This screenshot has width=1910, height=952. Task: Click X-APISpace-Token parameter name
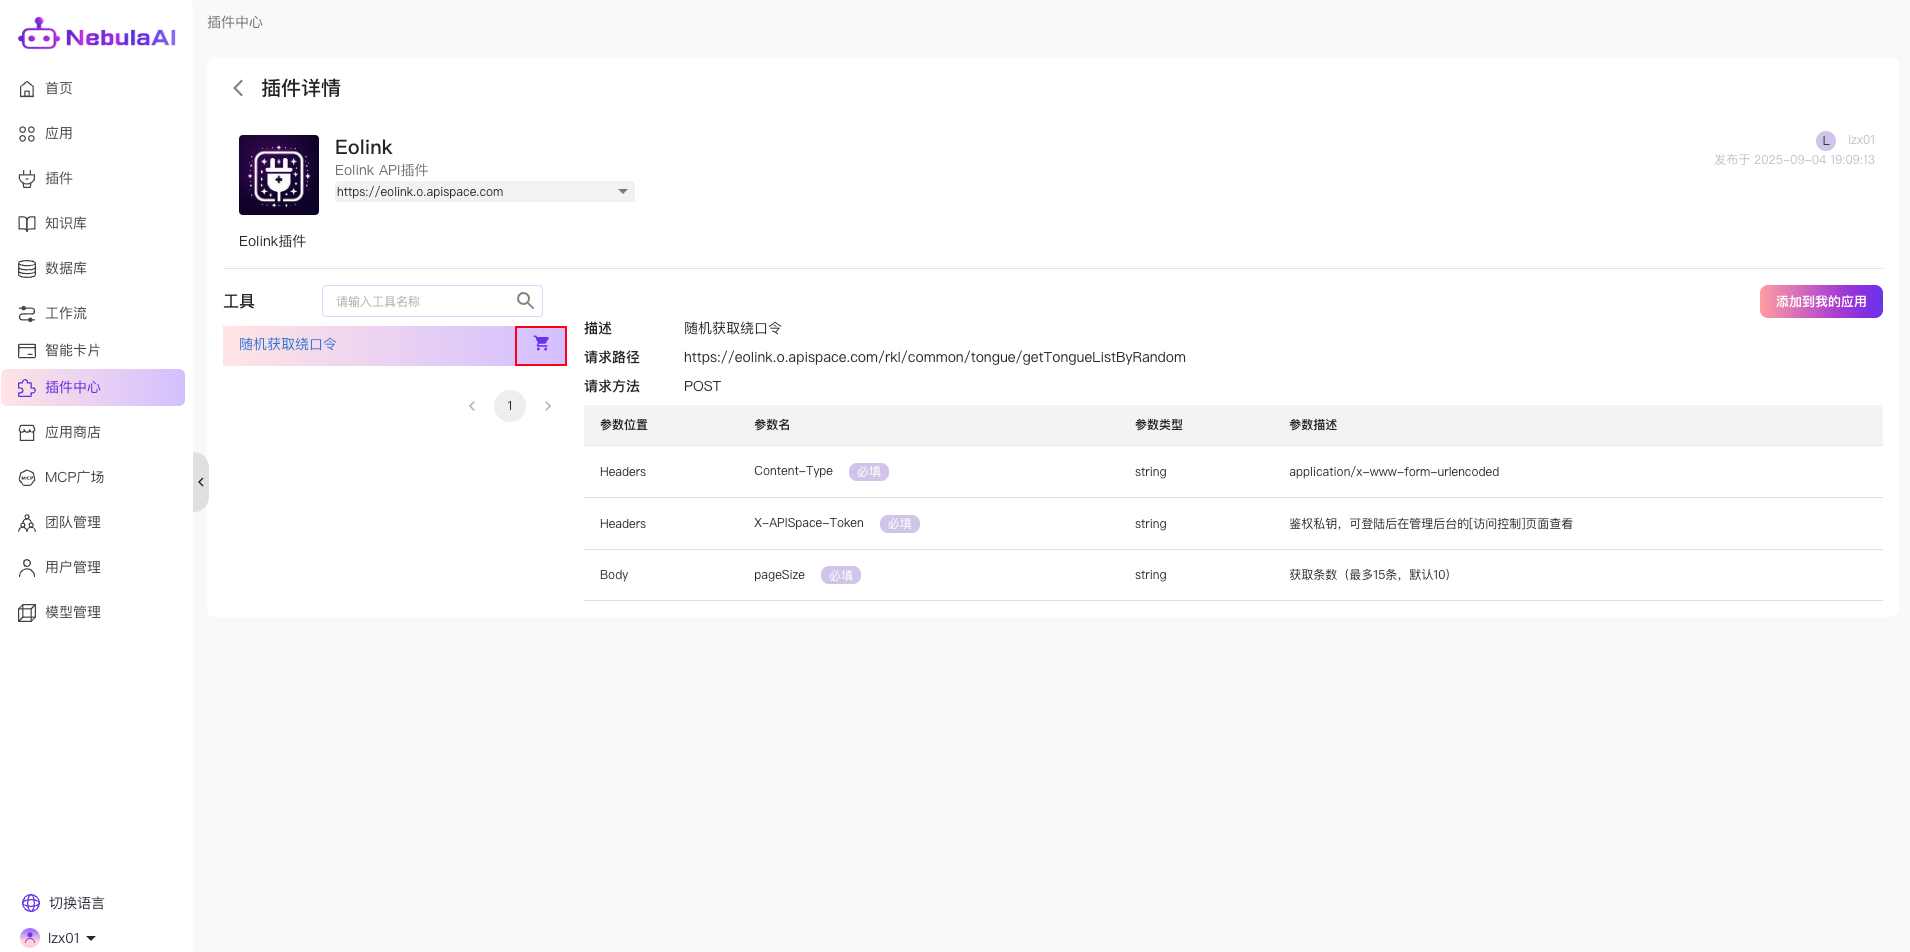[x=809, y=523]
